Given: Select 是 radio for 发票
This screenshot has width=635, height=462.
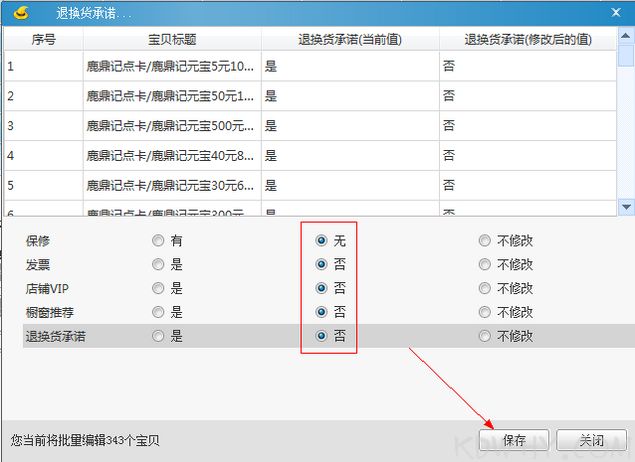Looking at the screenshot, I should coord(158,265).
